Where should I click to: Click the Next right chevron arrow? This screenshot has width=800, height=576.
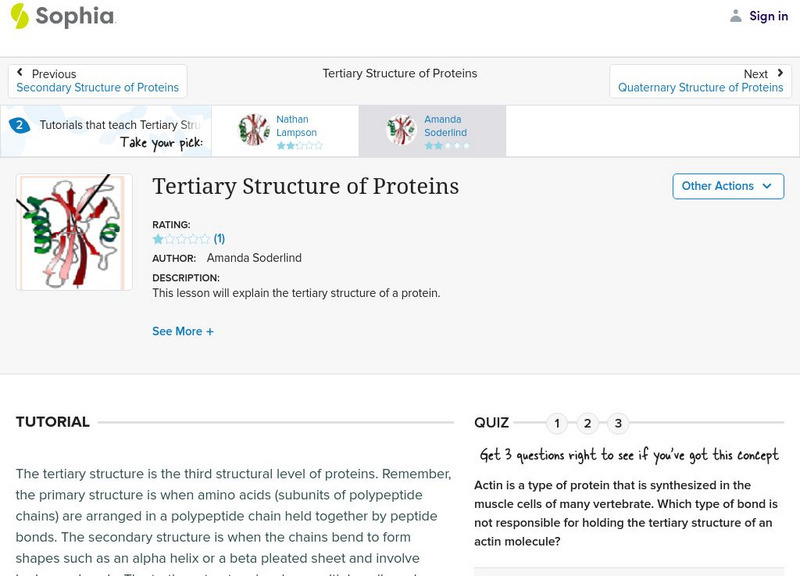click(x=780, y=73)
